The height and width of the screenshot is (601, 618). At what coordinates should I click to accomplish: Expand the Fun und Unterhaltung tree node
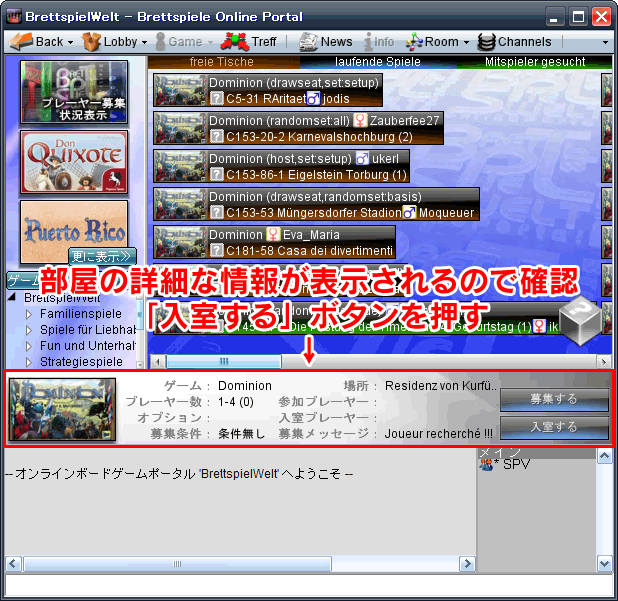[x=28, y=346]
